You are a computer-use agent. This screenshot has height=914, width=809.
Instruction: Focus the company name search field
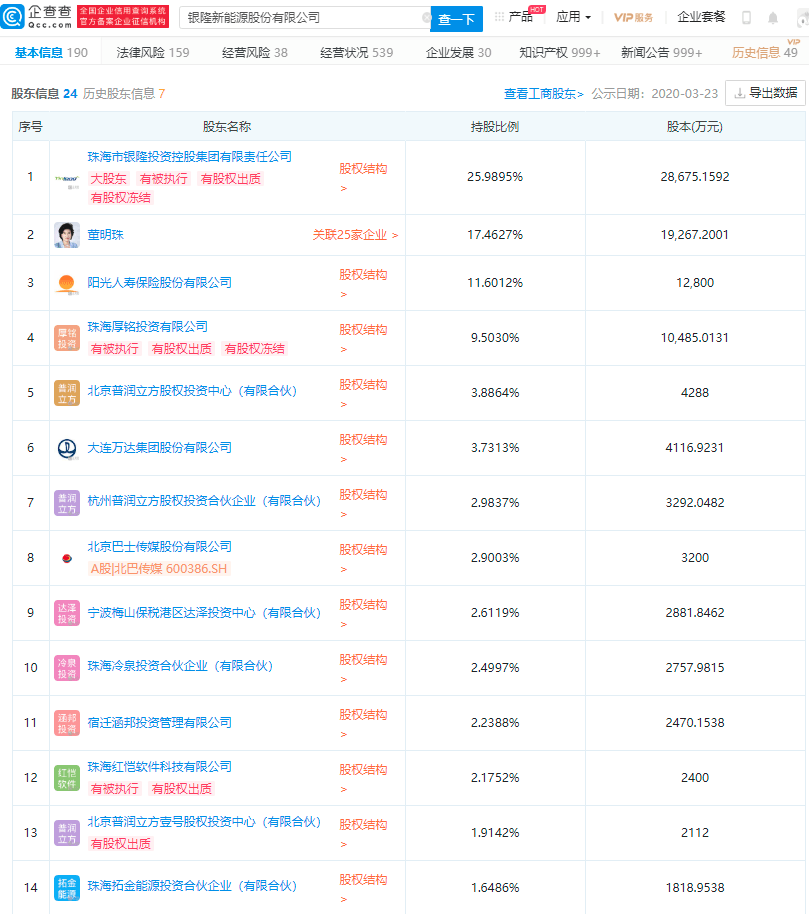pyautogui.click(x=303, y=18)
